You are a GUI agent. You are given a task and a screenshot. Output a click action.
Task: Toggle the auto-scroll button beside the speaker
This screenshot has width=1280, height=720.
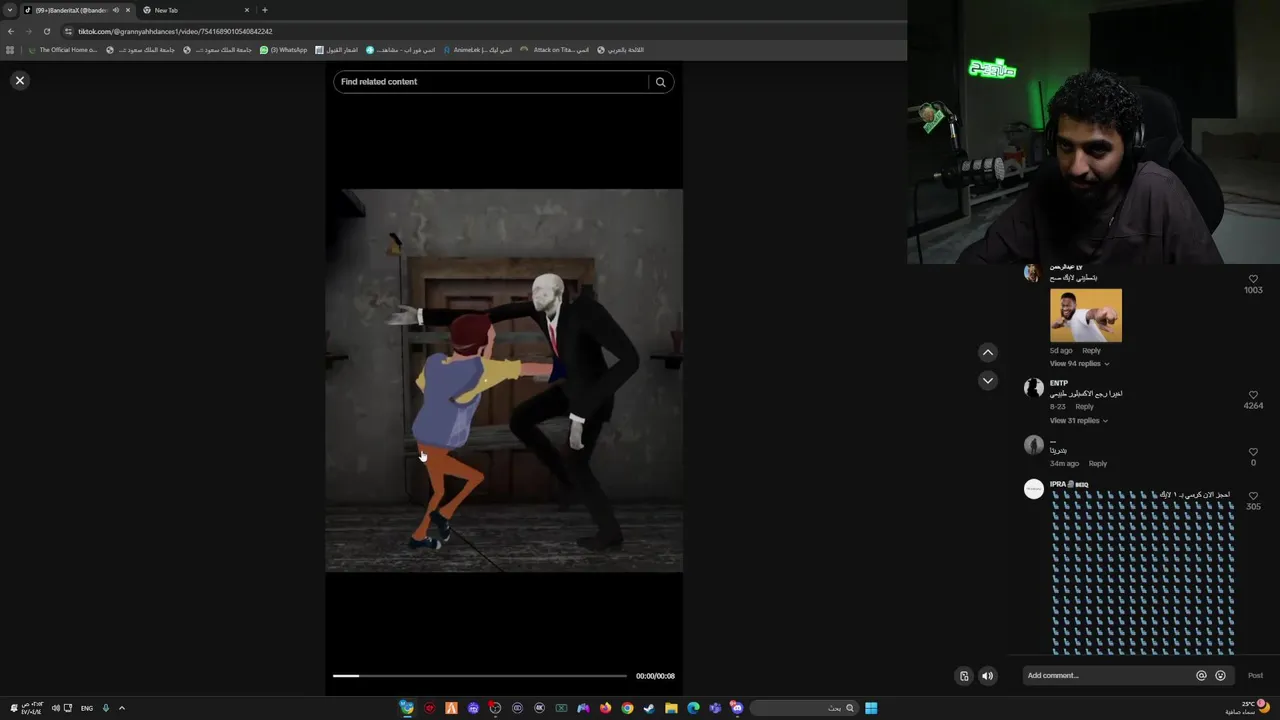tap(964, 676)
